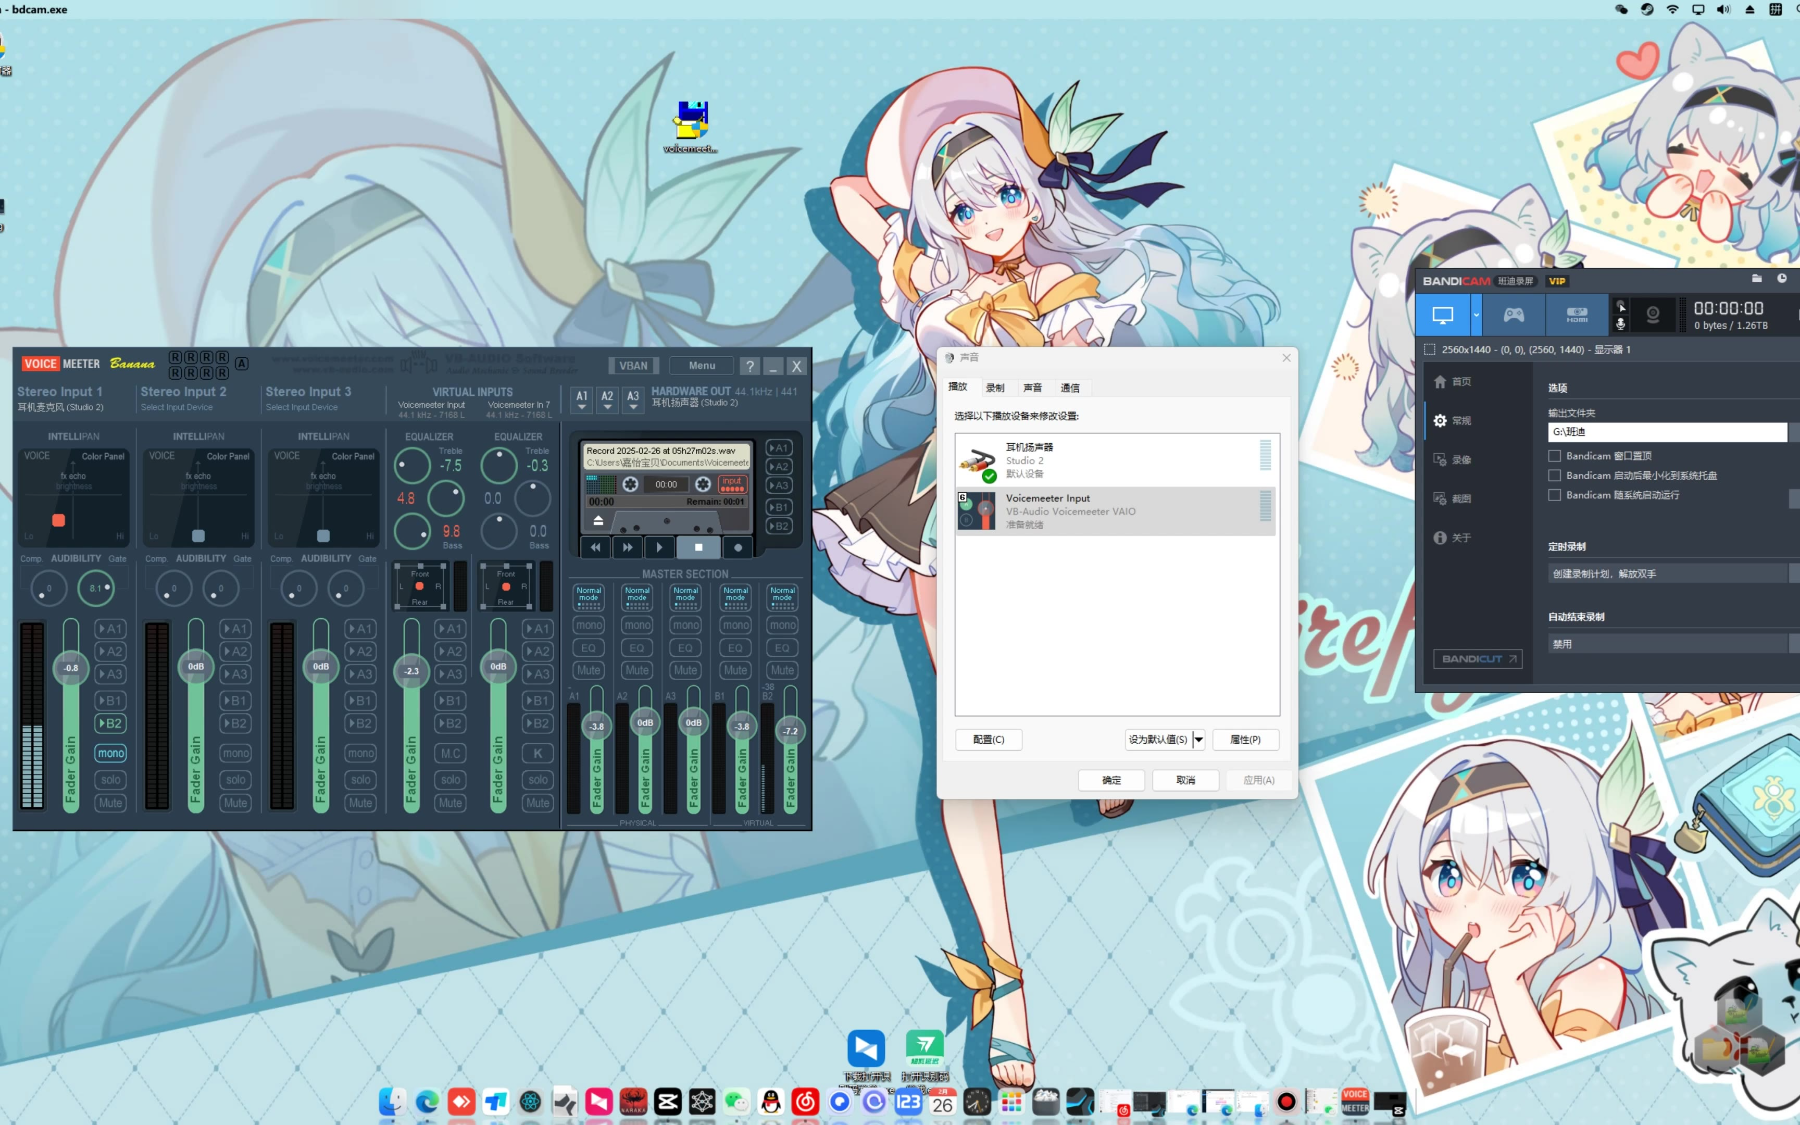Select Bandicam HDMI device recording mode
1800x1125 pixels.
1576,315
